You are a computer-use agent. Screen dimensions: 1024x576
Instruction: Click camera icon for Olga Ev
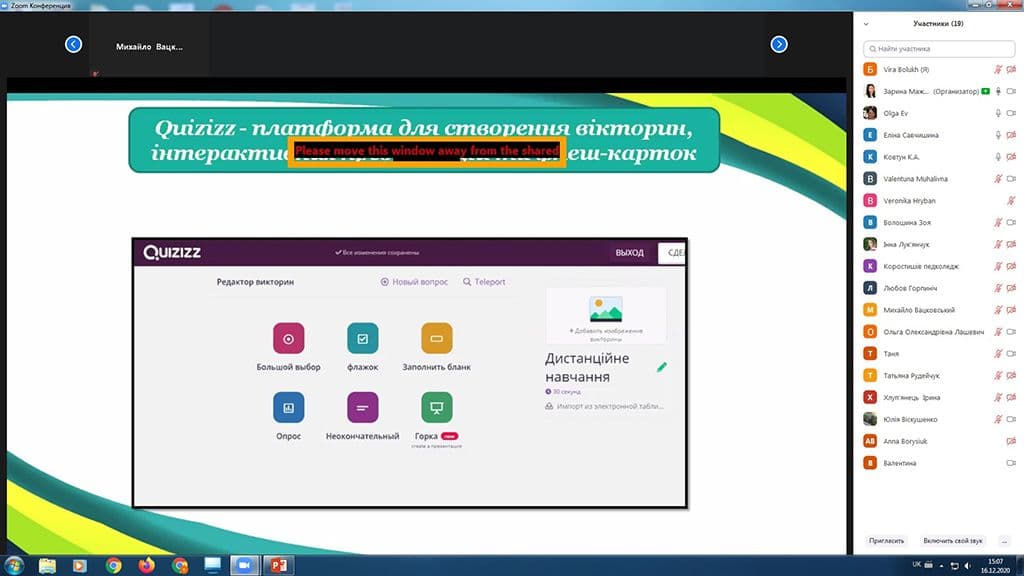[1011, 113]
